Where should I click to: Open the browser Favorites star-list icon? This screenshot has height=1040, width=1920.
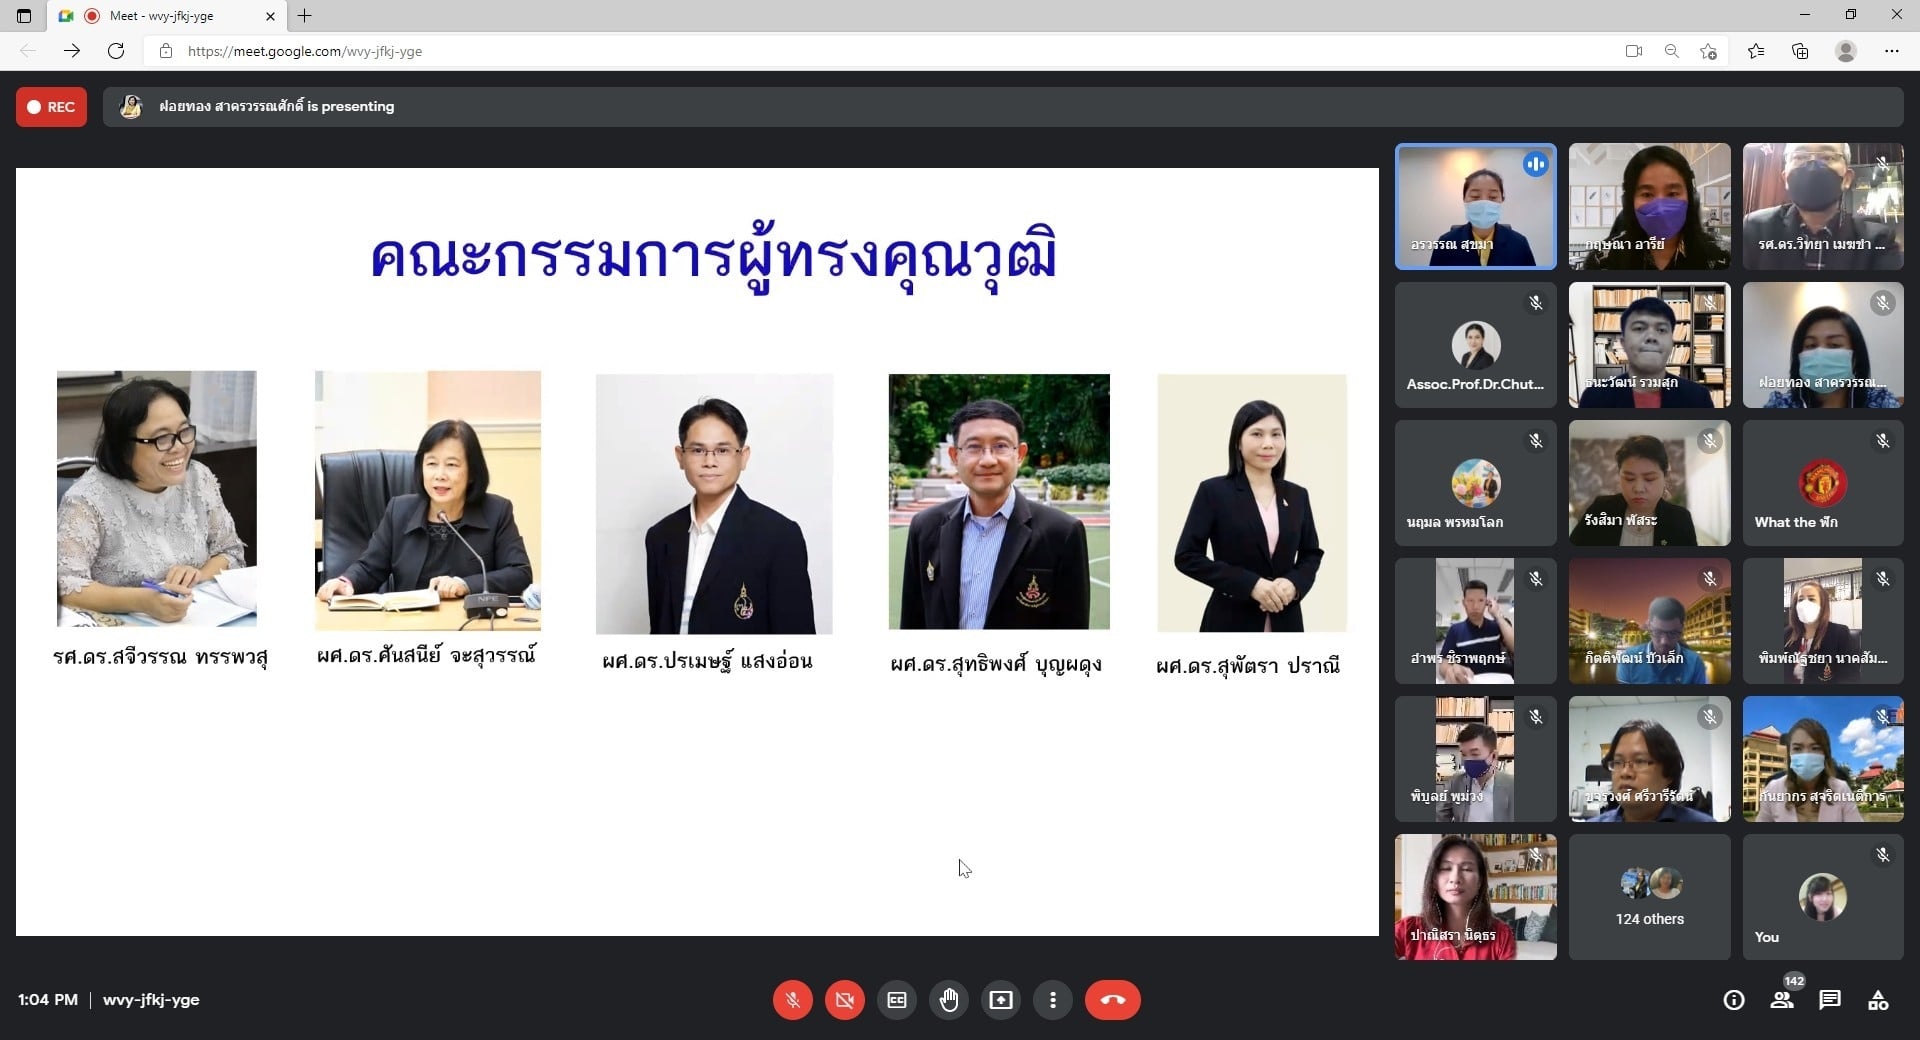[x=1755, y=51]
